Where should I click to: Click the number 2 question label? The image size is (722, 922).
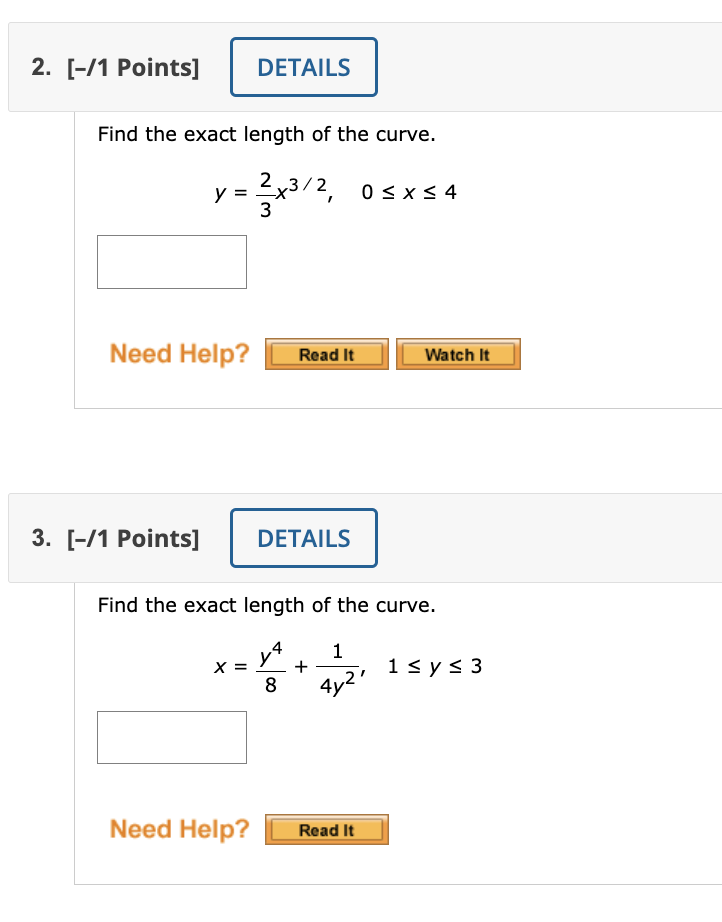click(x=40, y=67)
